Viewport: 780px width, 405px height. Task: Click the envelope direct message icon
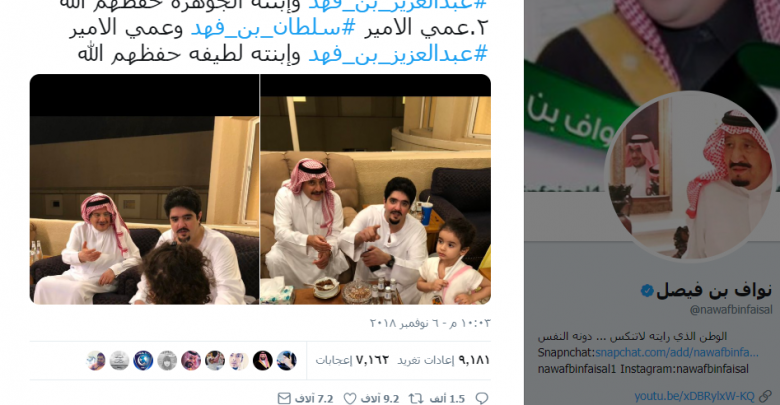pos(284,399)
